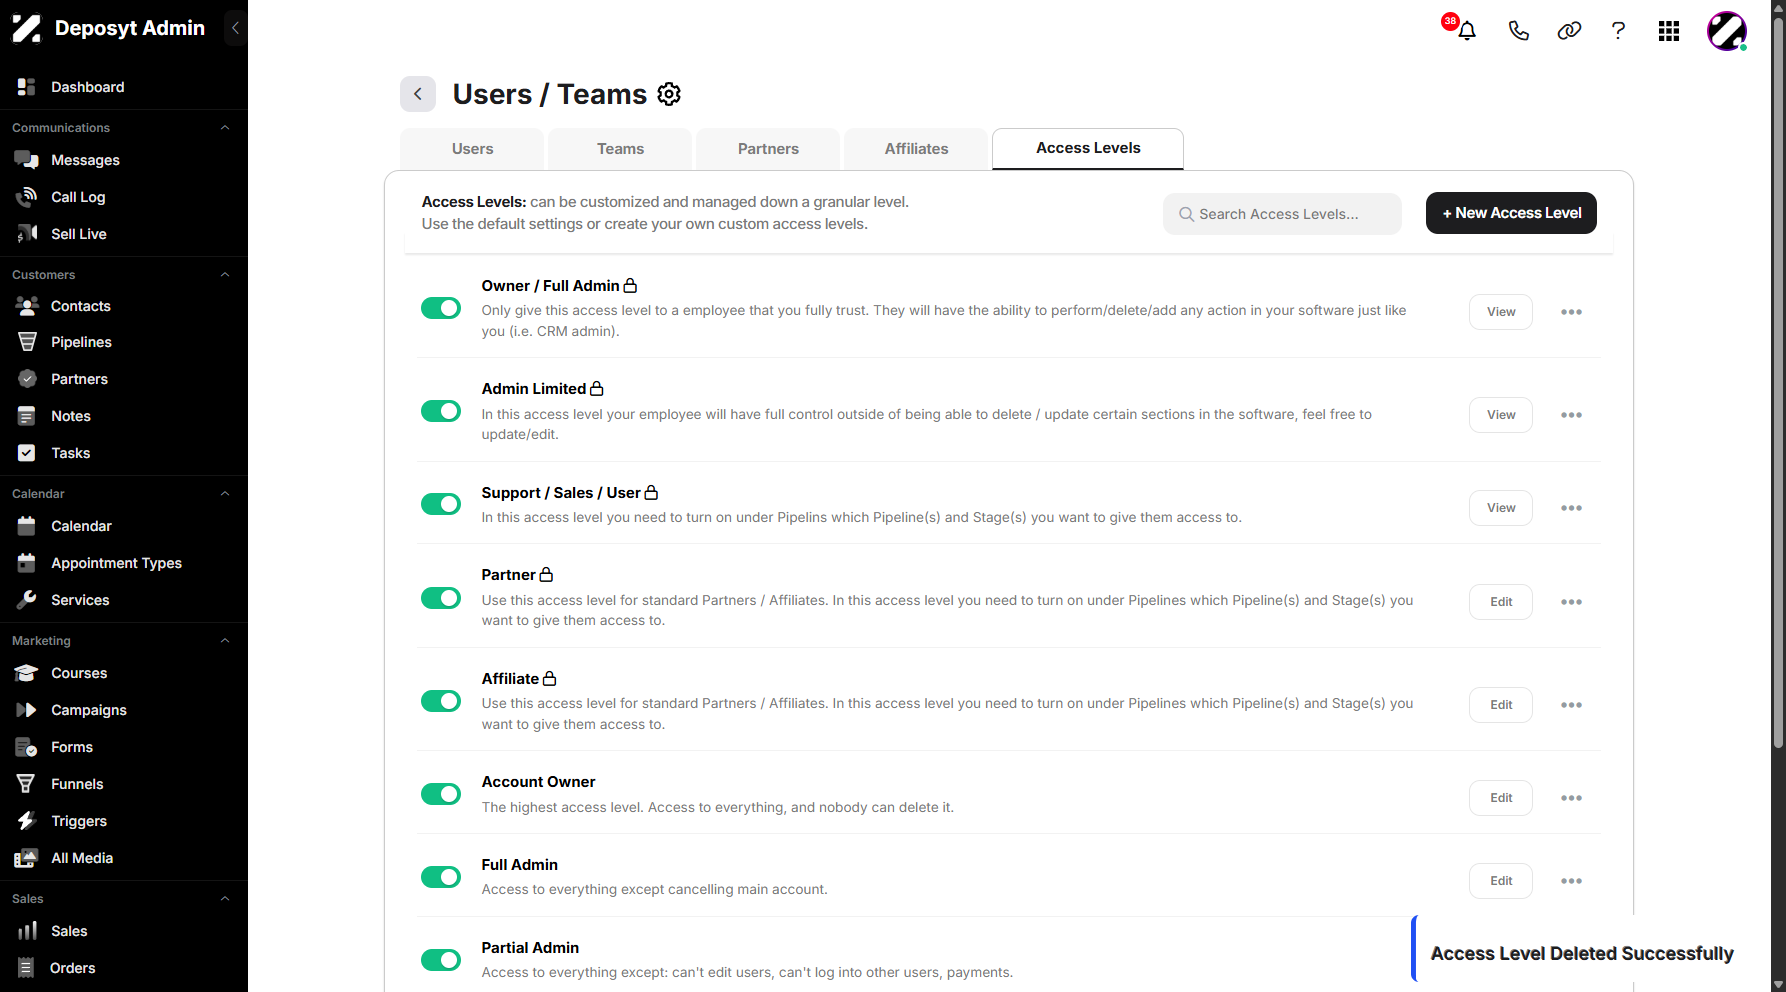The width and height of the screenshot is (1786, 992).
Task: Toggle Admin Limited access level
Action: 441,411
